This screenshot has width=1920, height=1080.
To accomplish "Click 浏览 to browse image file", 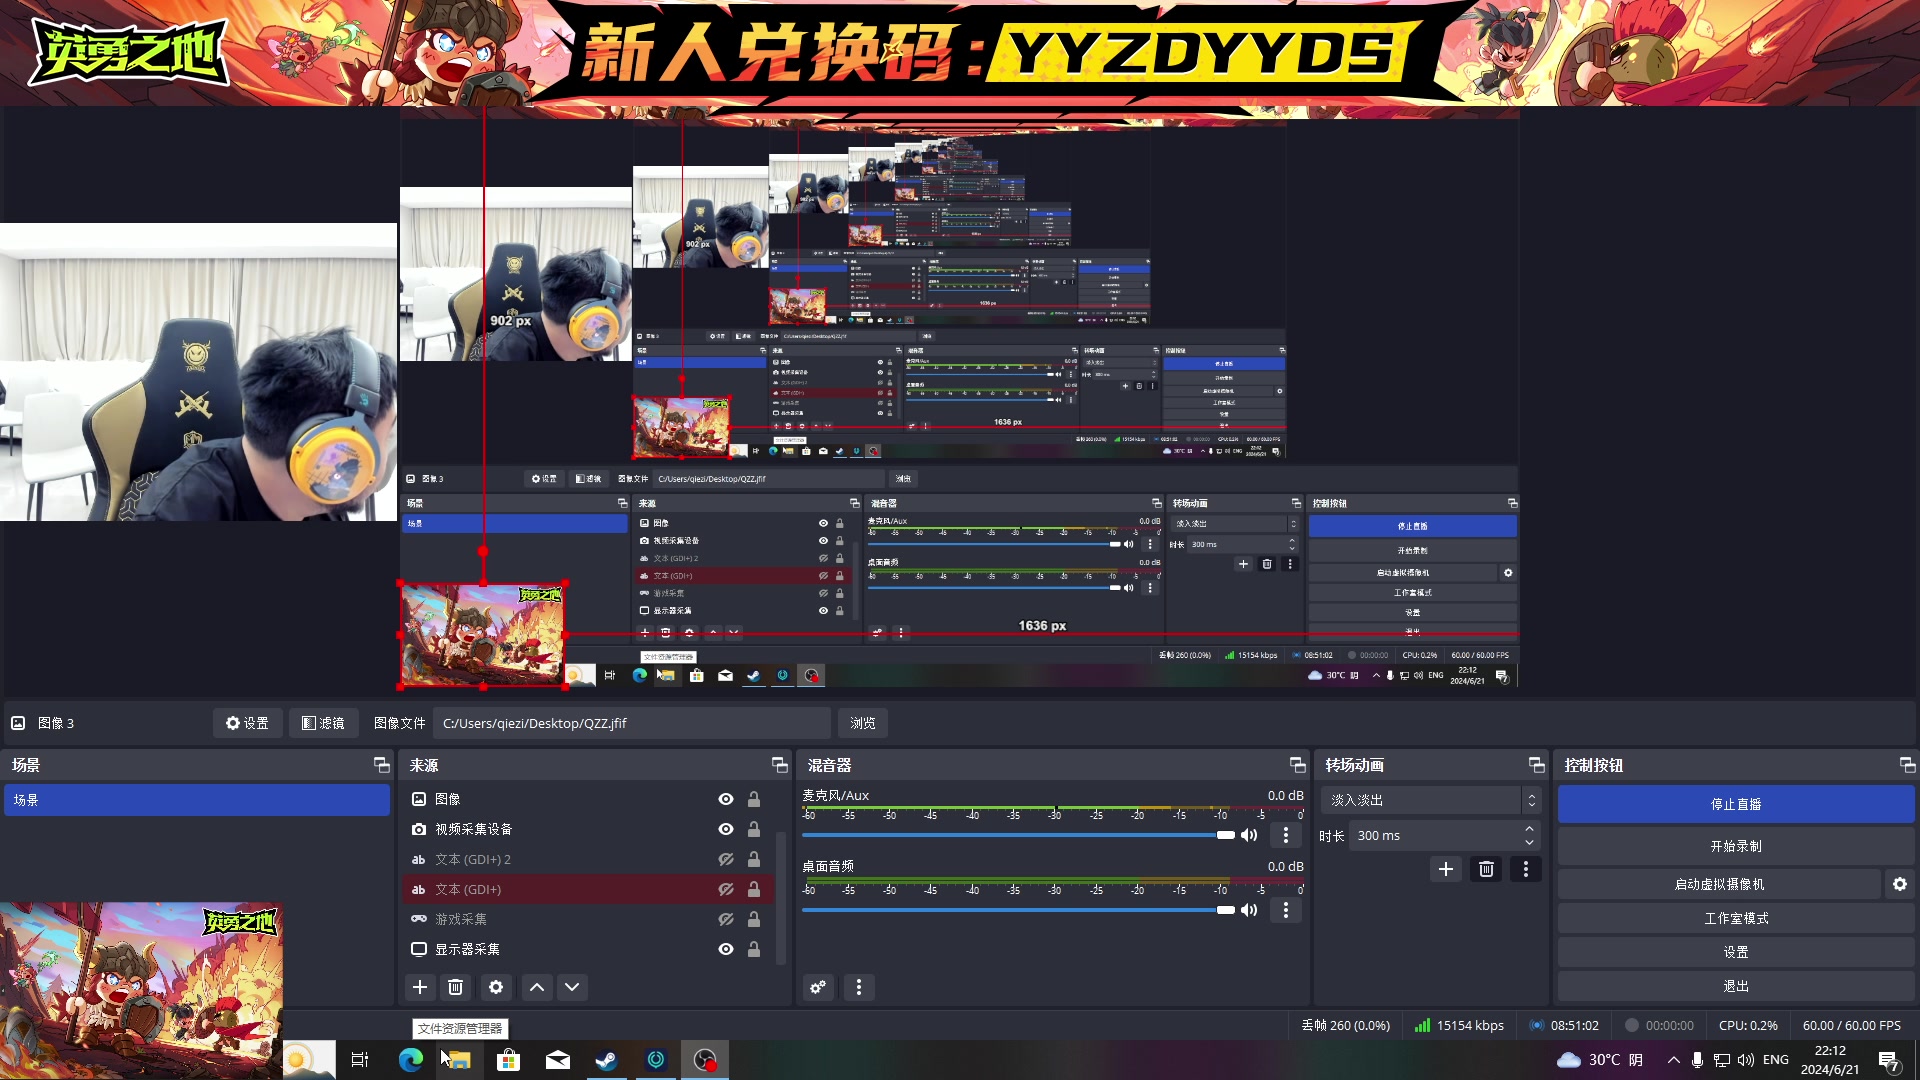I will pyautogui.click(x=862, y=723).
